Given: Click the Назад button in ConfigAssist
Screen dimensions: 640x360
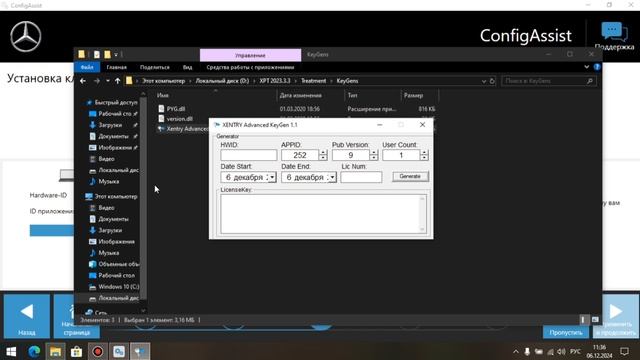Looking at the screenshot, I should (x=27, y=316).
